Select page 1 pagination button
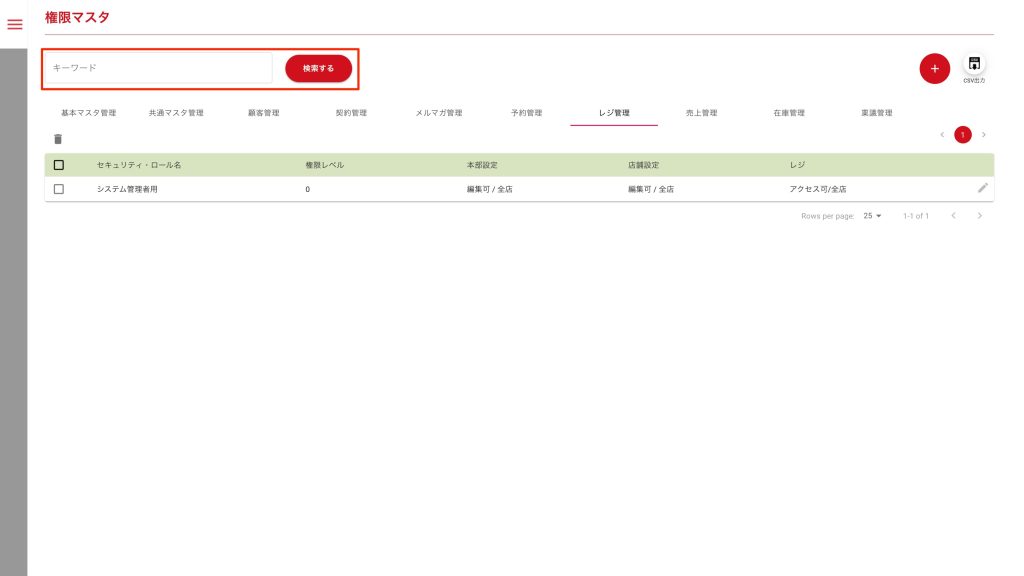The image size is (1024, 576). point(962,134)
